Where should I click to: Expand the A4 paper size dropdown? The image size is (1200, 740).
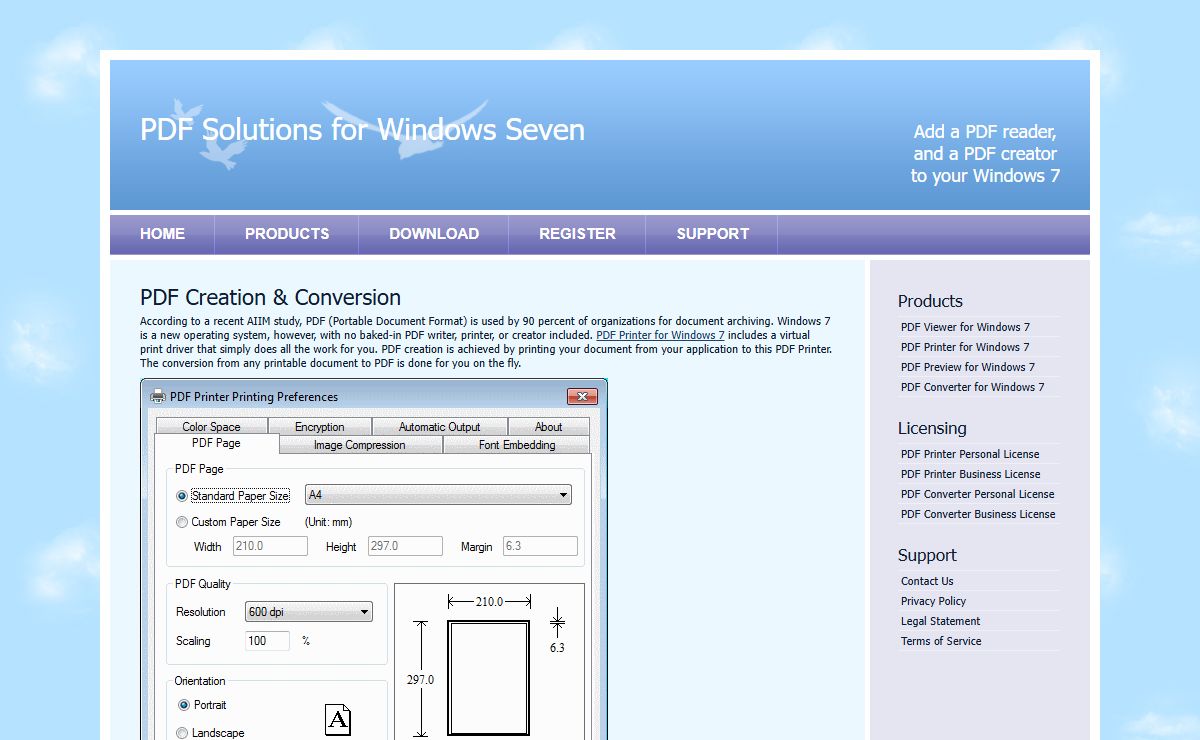point(438,495)
